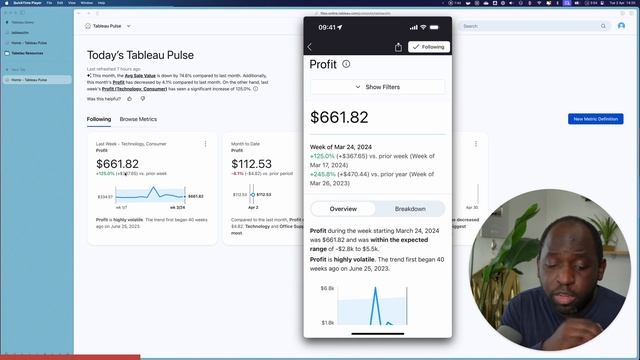Open the upper Home - Tableau Pulse sidebar entry

(29, 43)
